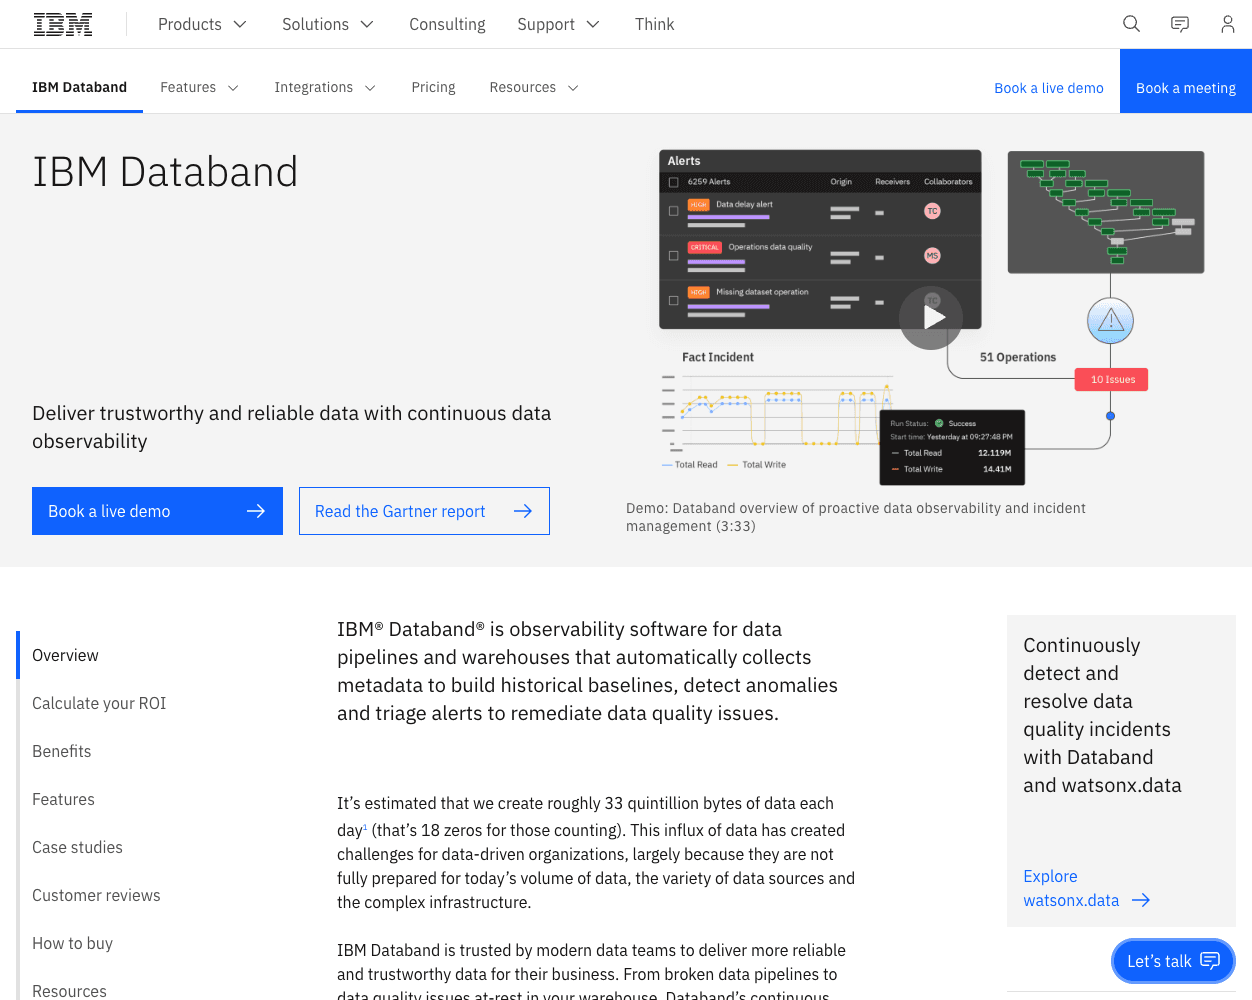Expand the Solutions menu
Screen dimensions: 1252x1000
tap(327, 24)
